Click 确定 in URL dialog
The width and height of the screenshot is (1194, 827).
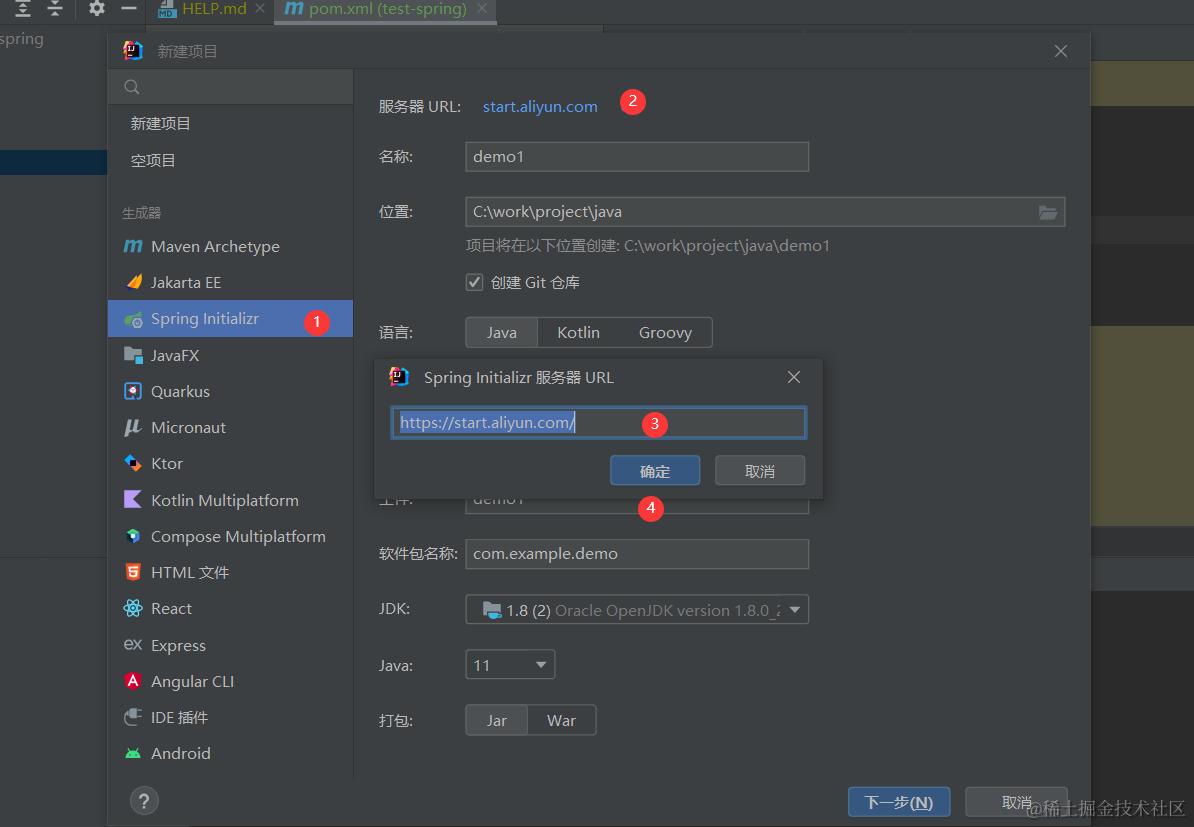click(655, 471)
